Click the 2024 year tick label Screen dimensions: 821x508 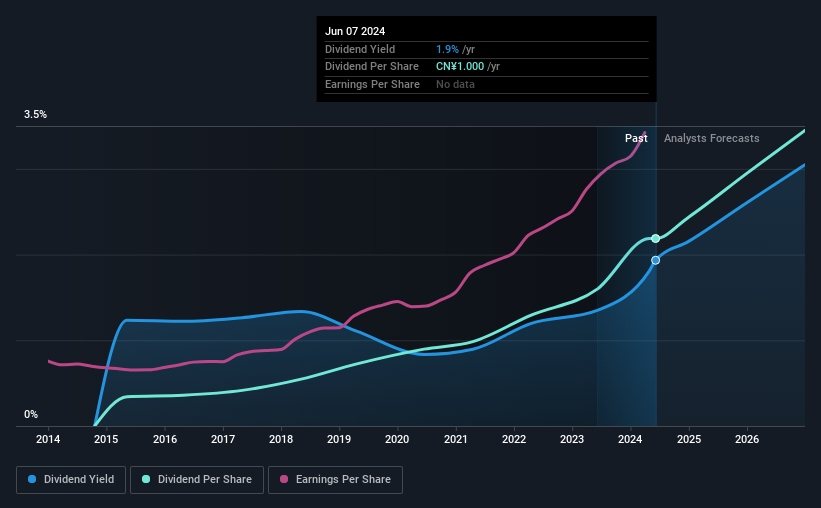click(x=630, y=439)
